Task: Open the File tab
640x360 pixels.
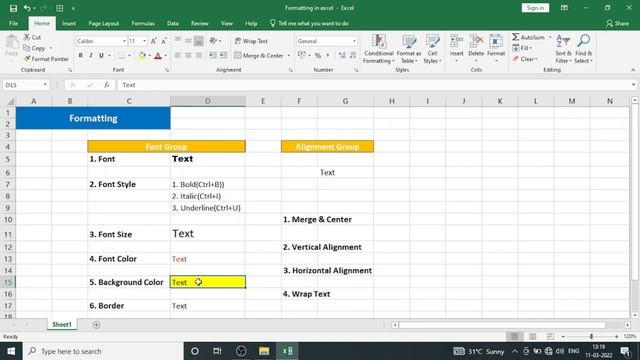Action: (x=13, y=24)
